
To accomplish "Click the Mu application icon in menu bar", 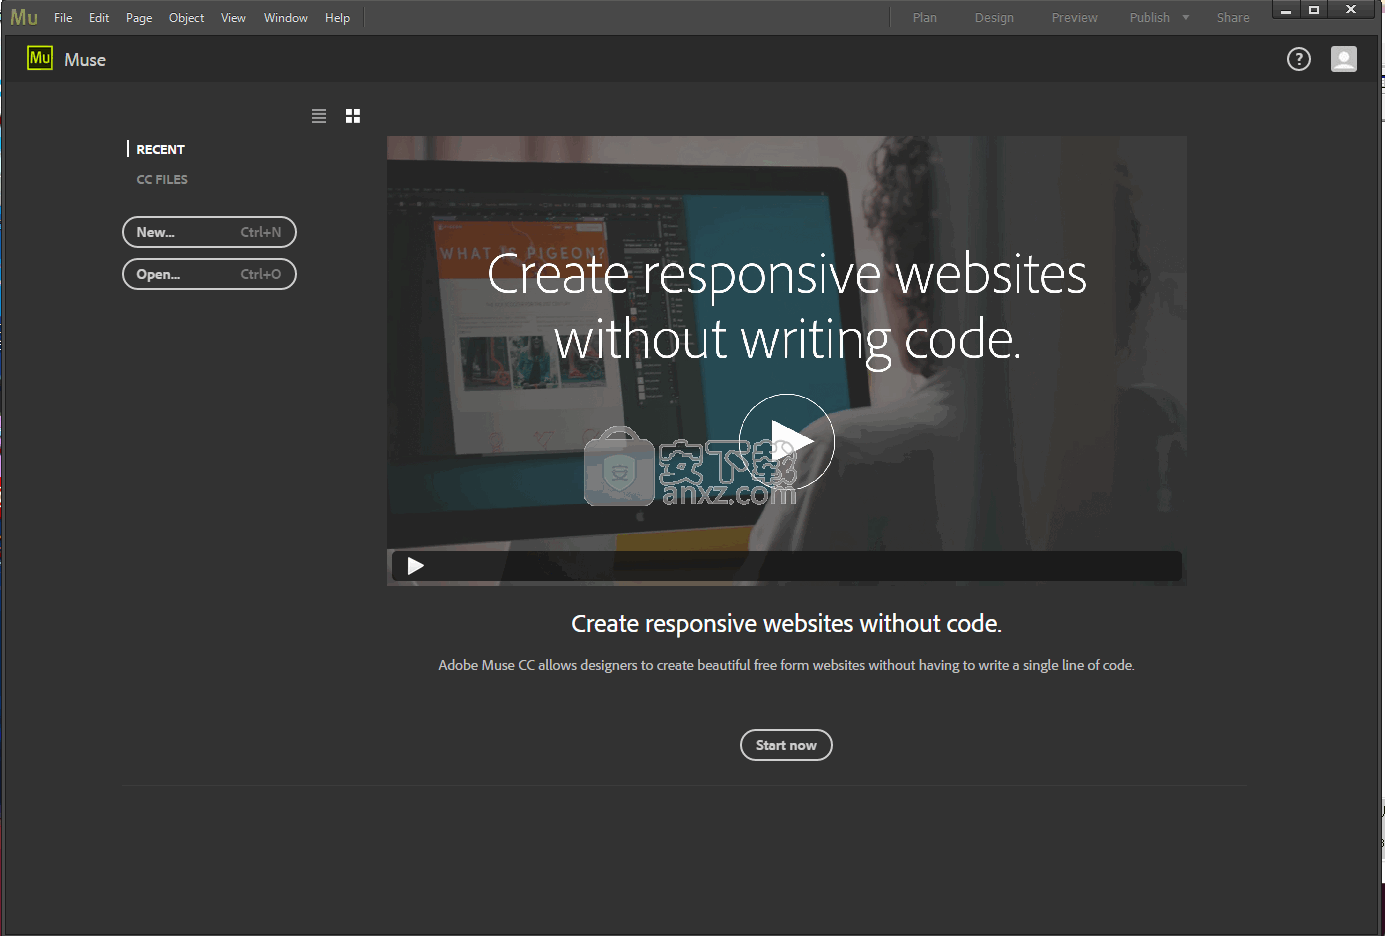I will point(24,18).
